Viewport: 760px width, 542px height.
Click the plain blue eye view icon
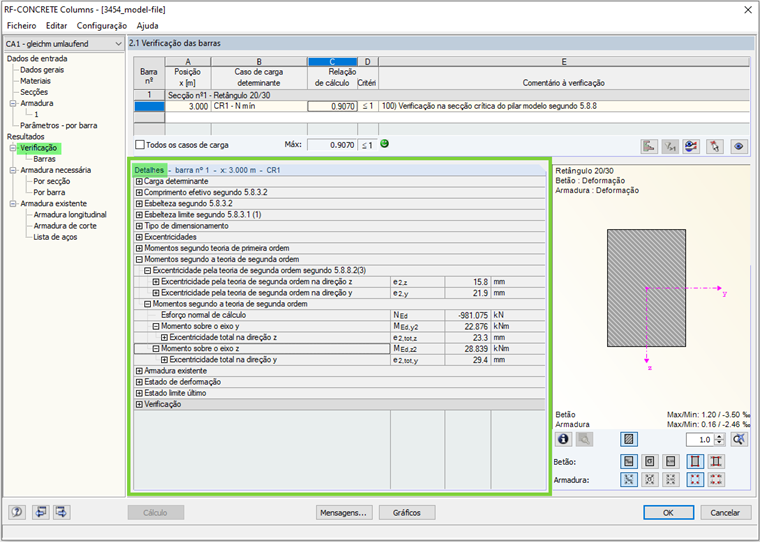coord(739,146)
